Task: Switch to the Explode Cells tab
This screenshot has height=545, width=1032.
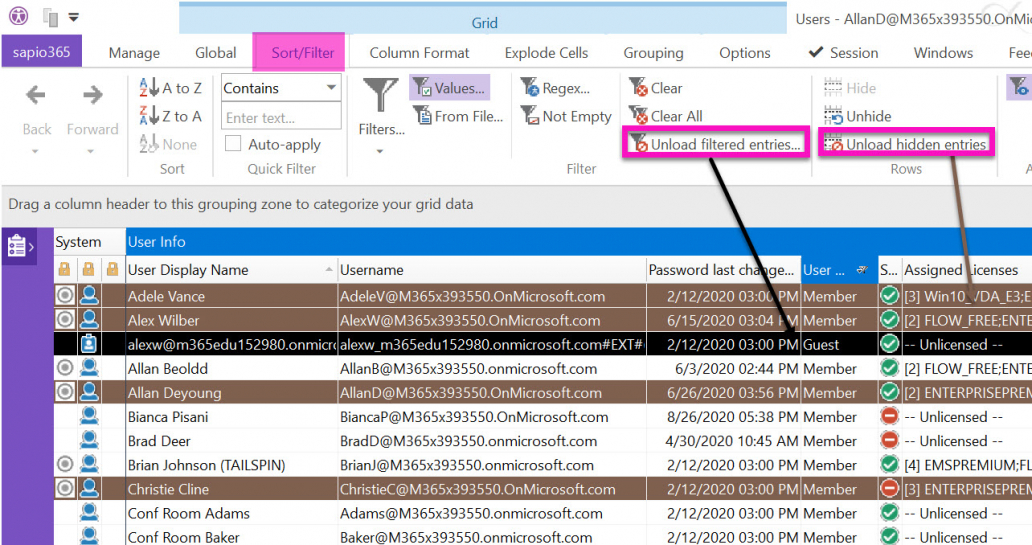Action: click(x=546, y=53)
